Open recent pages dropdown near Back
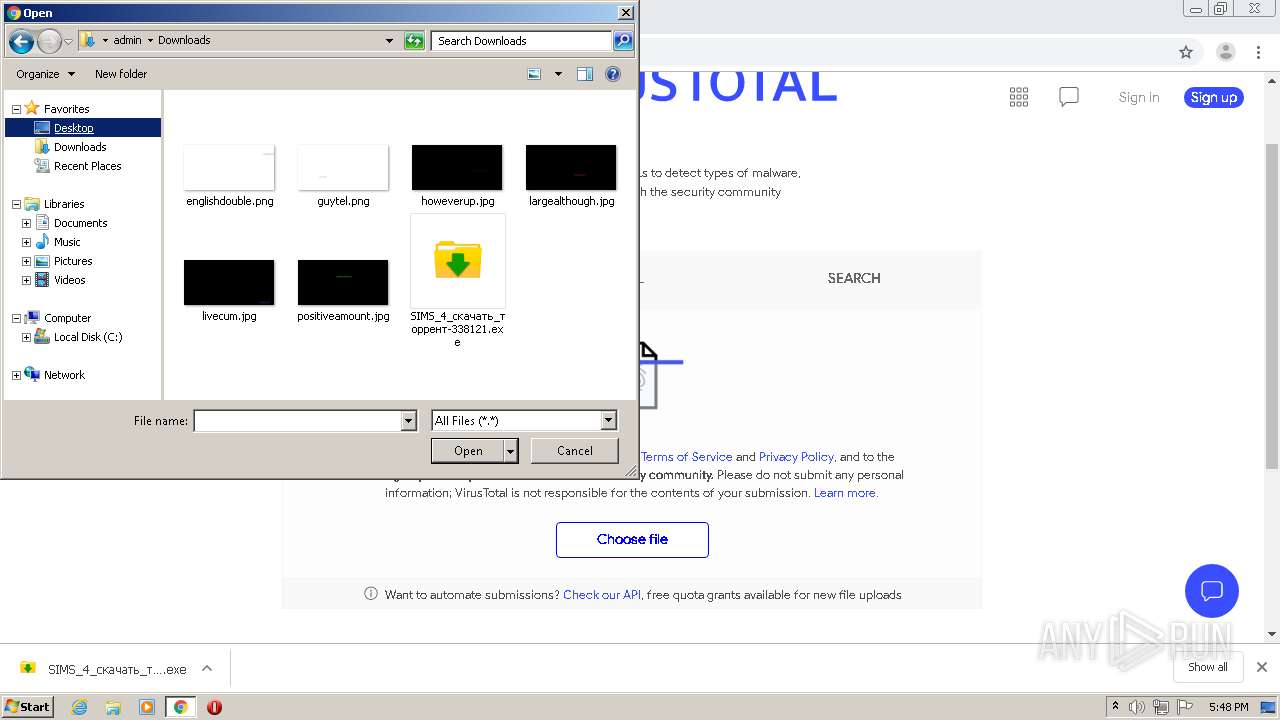This screenshot has height=720, width=1280. (68, 41)
